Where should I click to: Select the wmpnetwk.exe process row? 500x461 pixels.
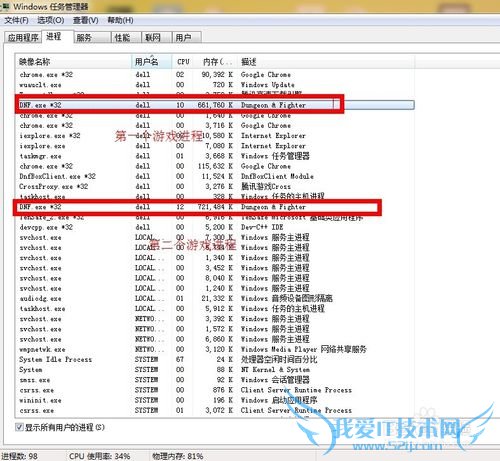pyautogui.click(x=215, y=349)
